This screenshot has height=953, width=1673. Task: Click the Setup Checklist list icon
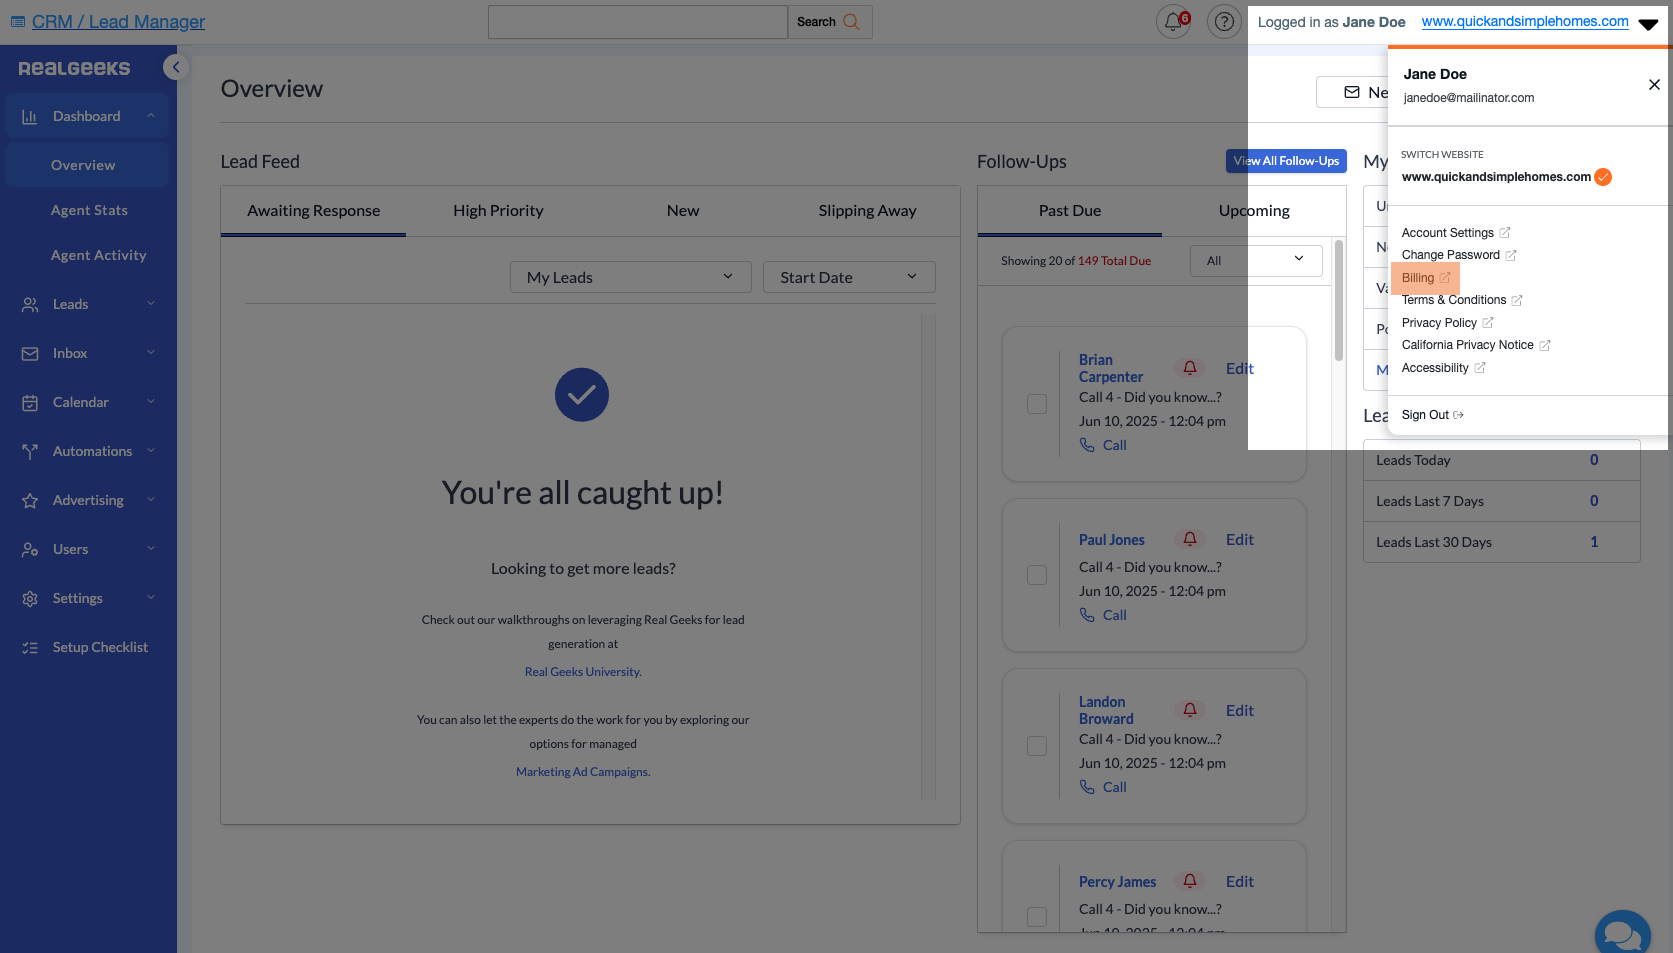pos(30,647)
